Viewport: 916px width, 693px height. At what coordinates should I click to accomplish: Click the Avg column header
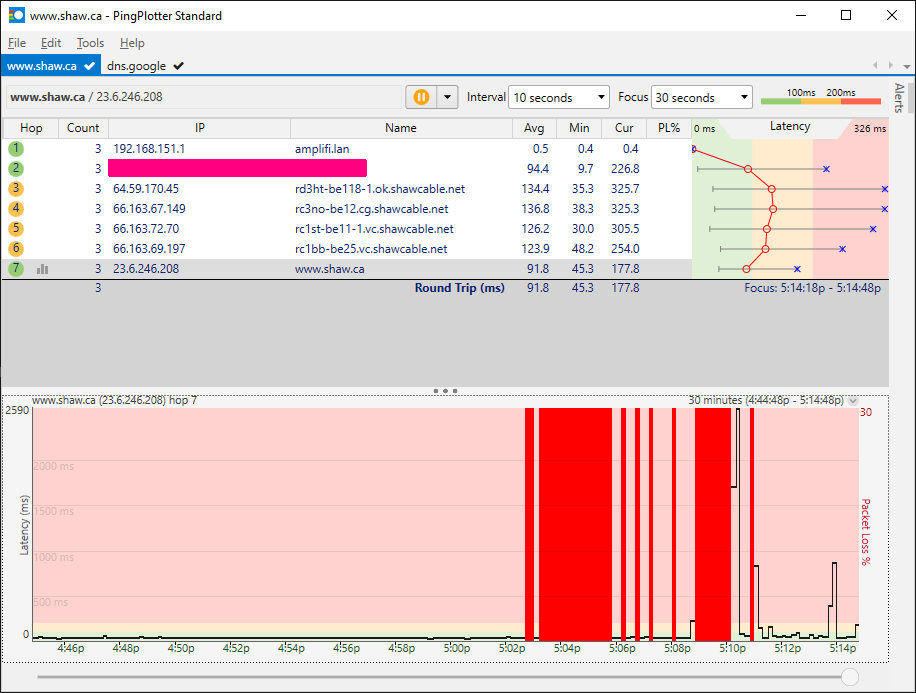(x=534, y=128)
